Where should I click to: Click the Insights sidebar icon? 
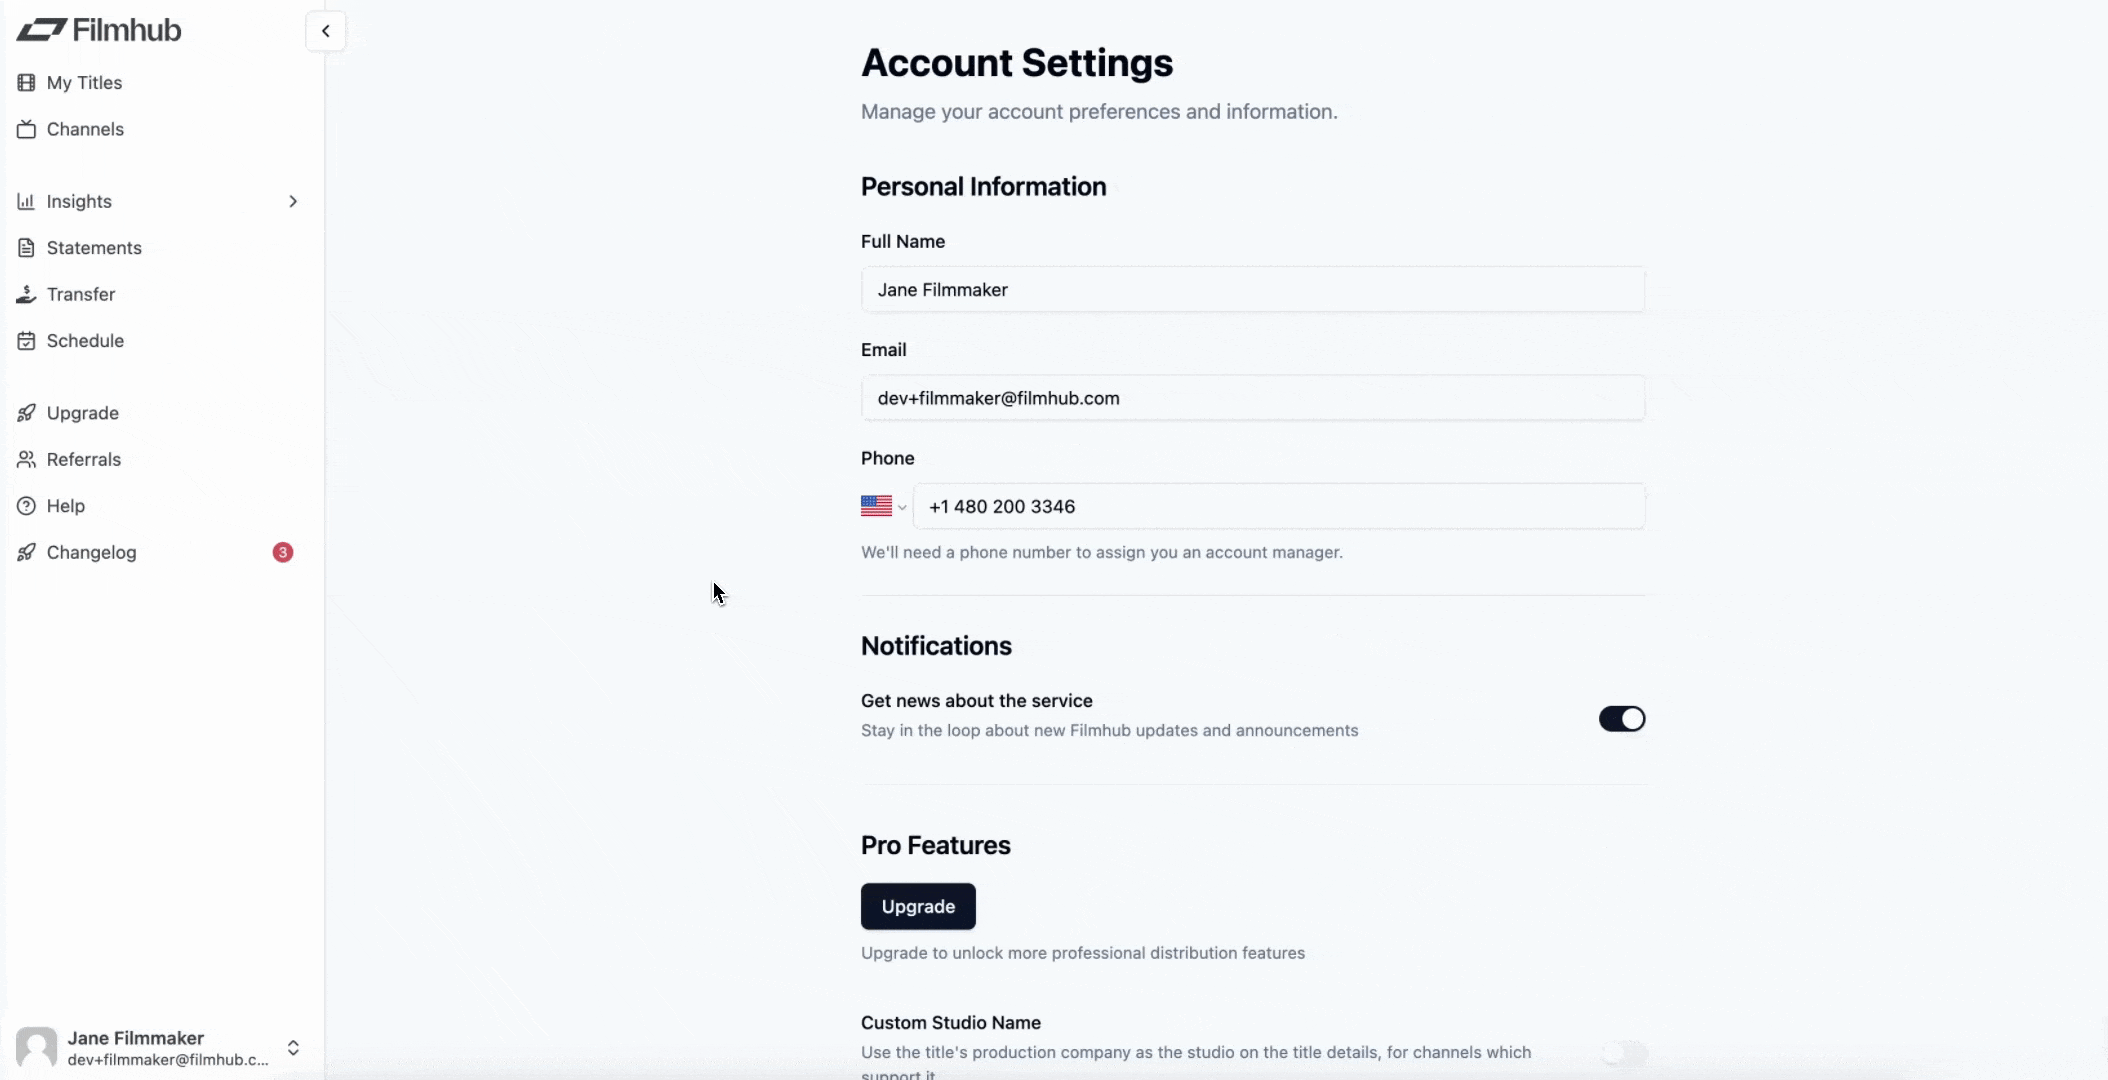(x=26, y=201)
